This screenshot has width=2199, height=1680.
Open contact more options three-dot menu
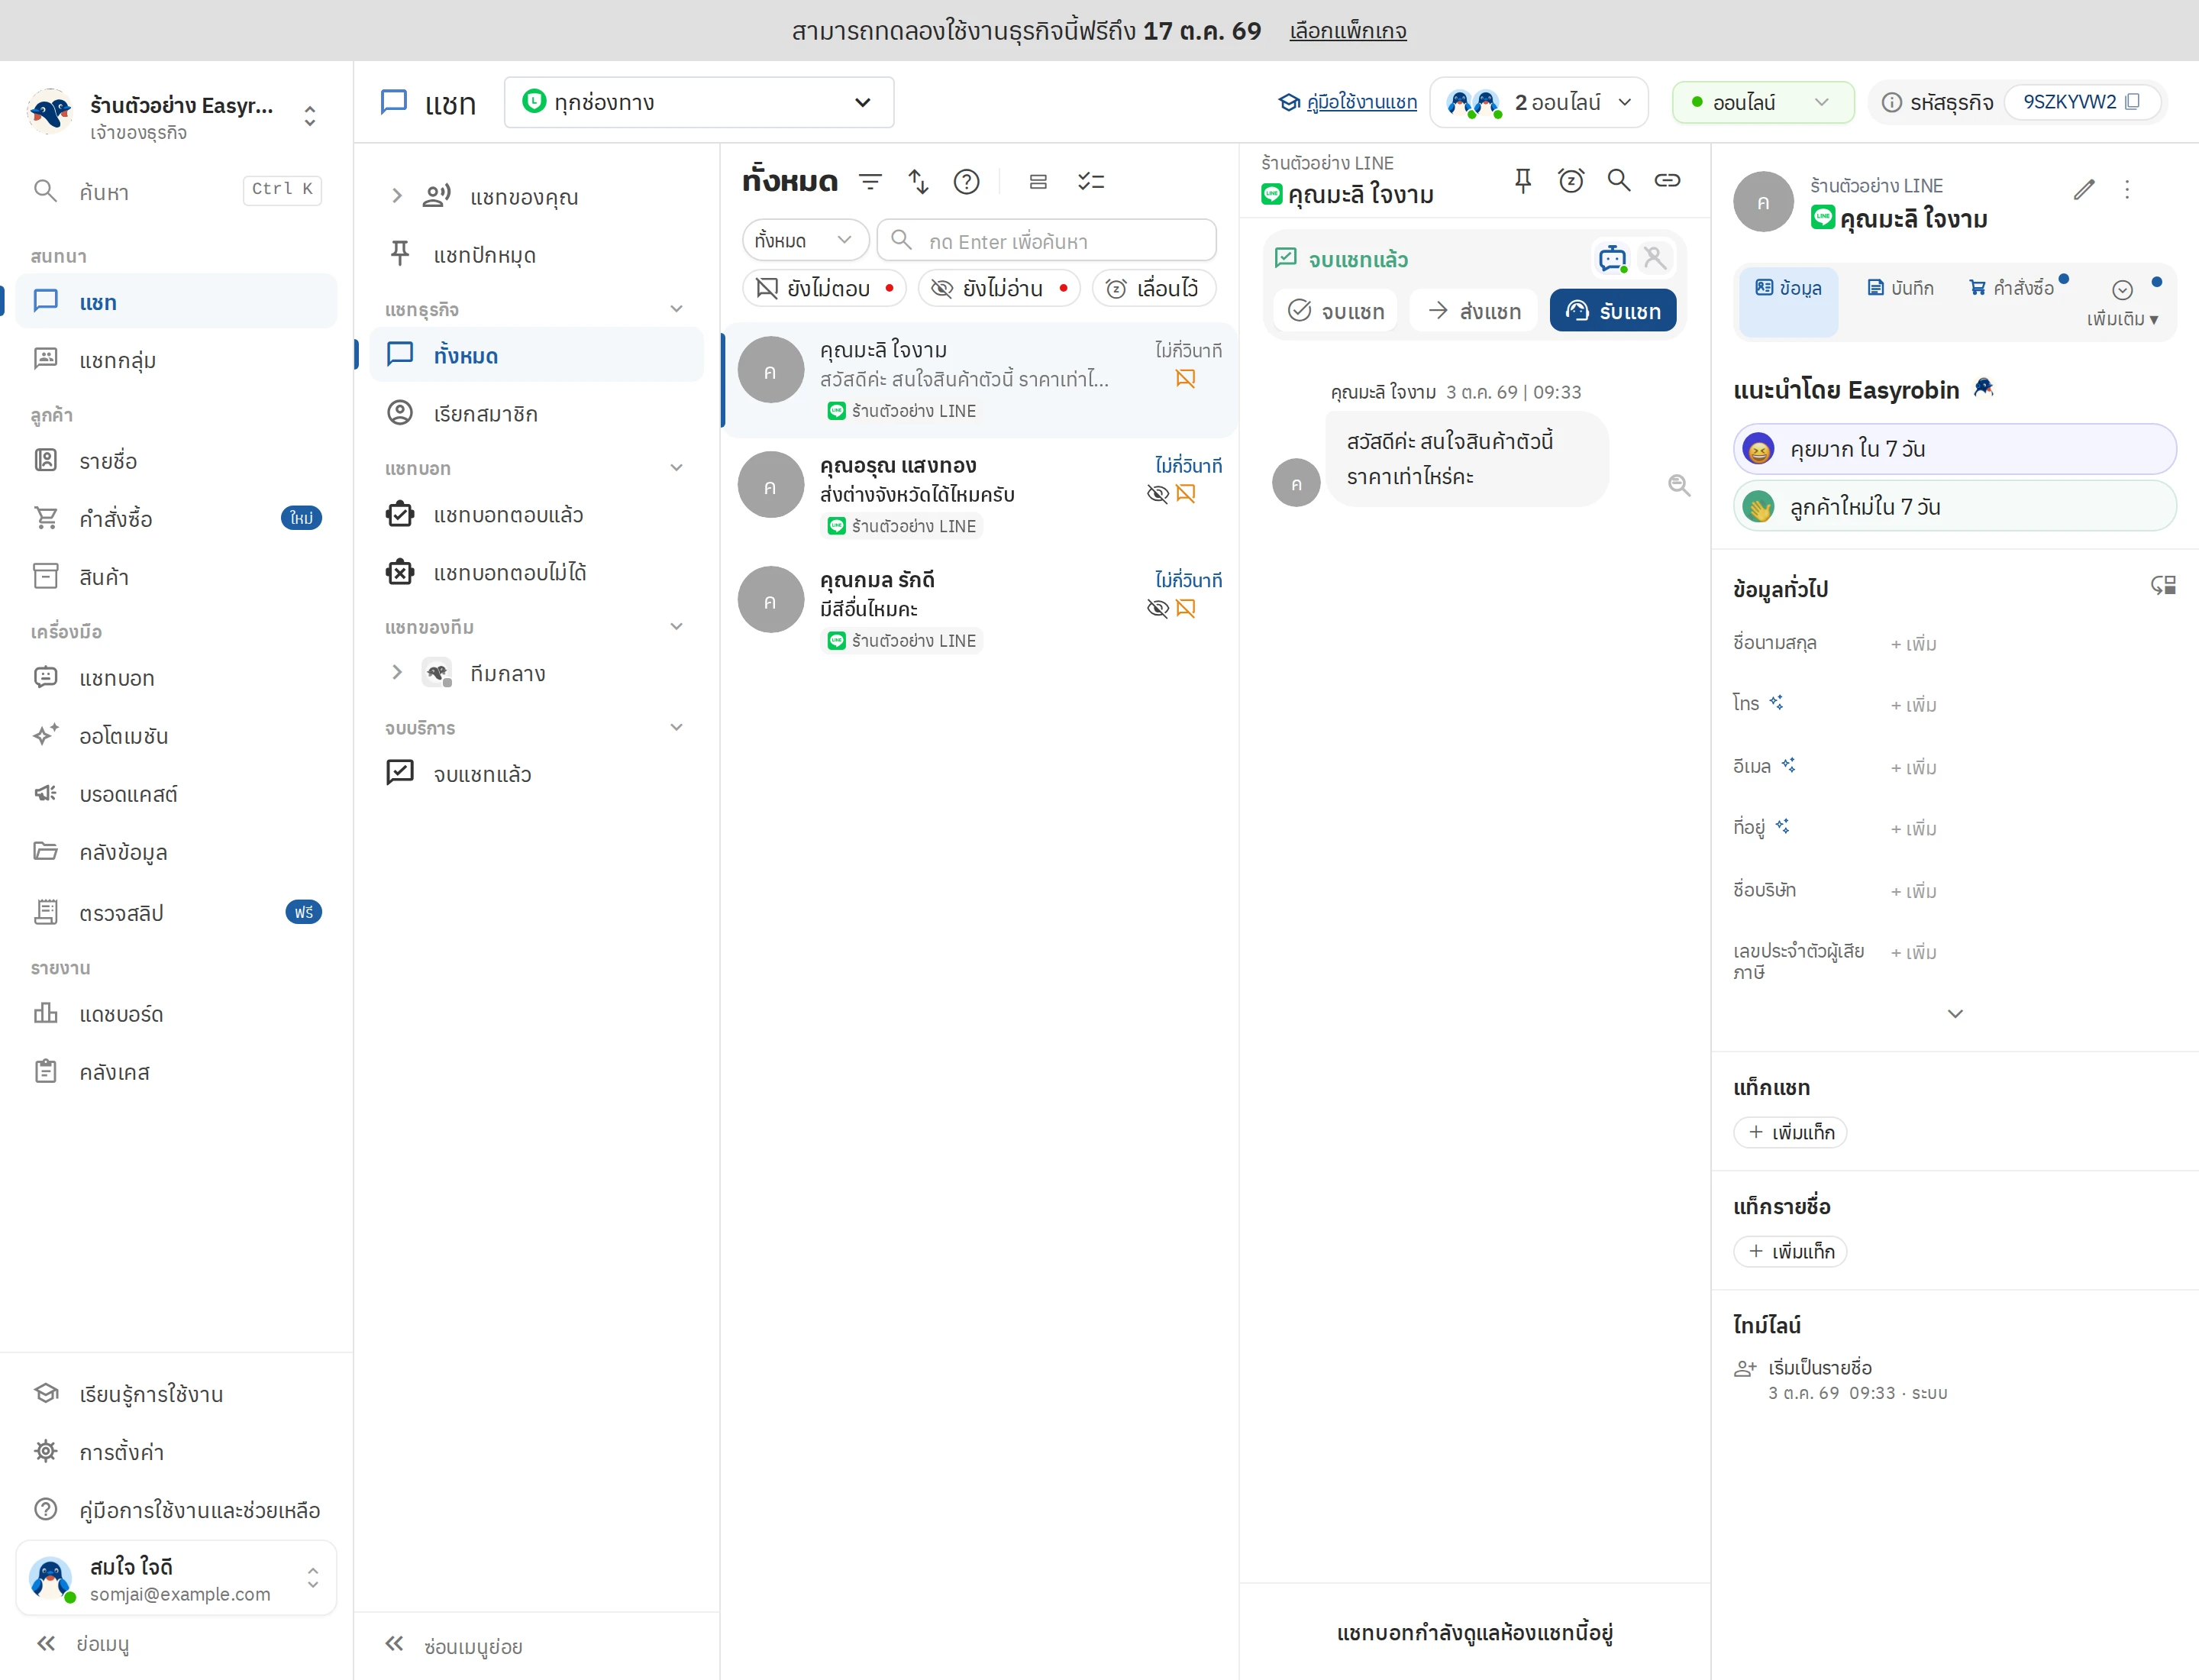(x=2127, y=189)
